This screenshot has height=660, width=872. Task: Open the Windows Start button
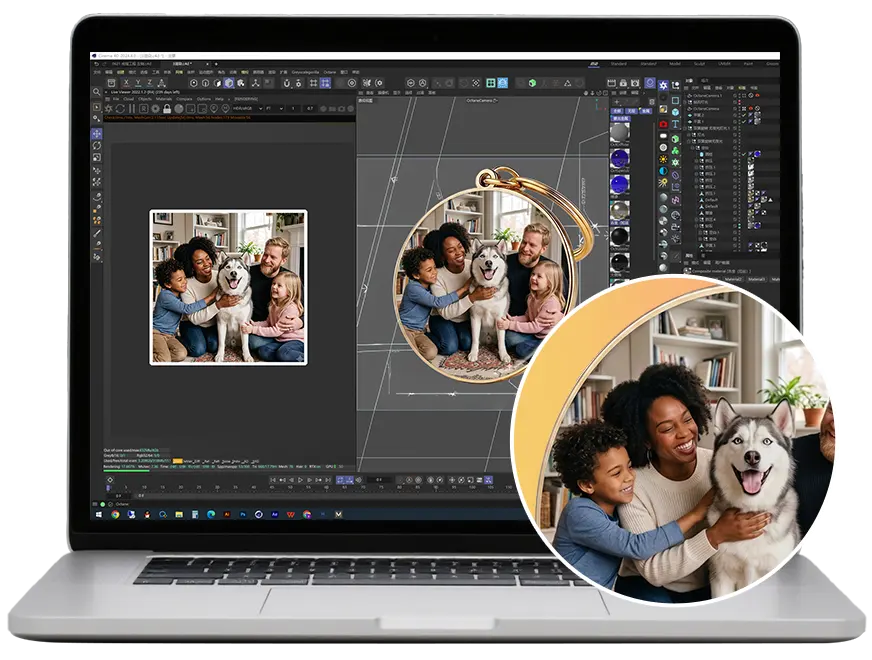99,514
